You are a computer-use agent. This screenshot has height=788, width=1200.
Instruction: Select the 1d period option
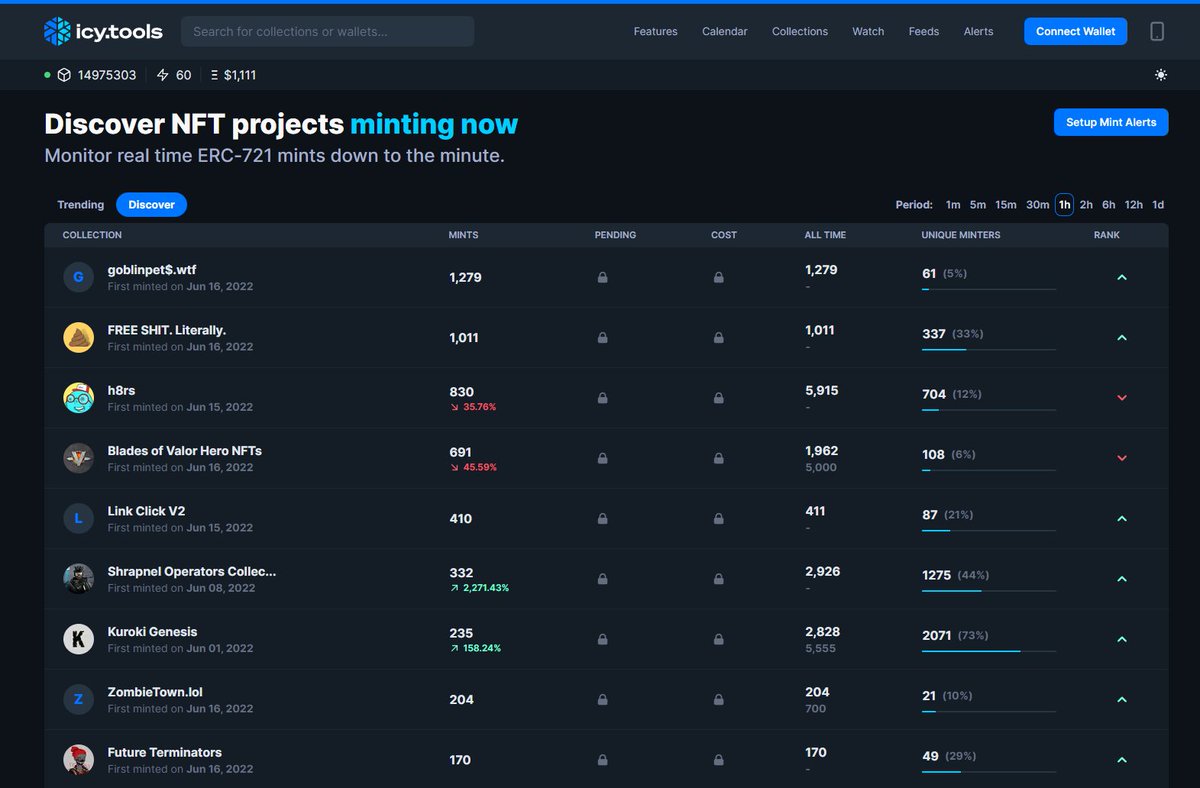[x=1158, y=205]
